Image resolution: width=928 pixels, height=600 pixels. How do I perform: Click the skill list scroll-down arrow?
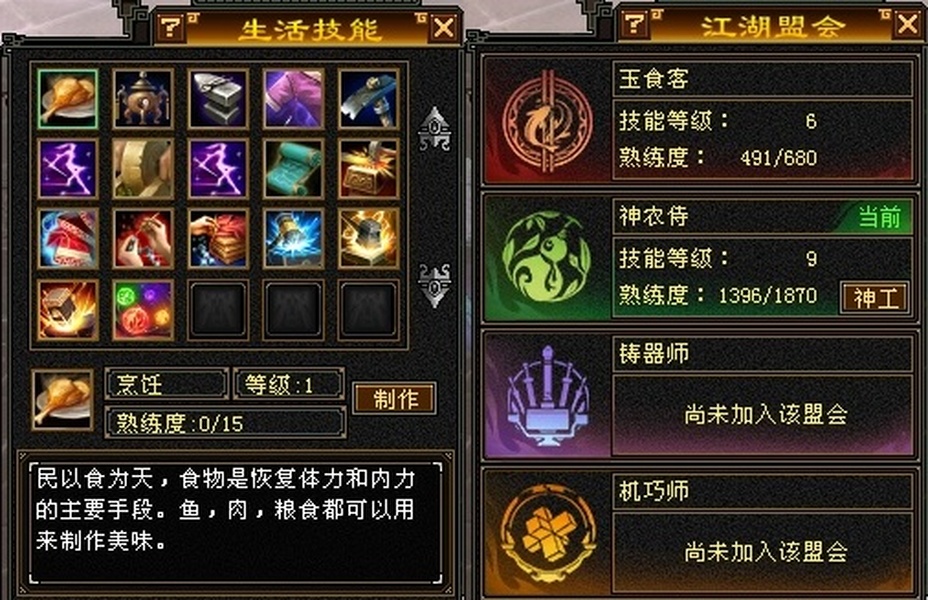[x=434, y=285]
